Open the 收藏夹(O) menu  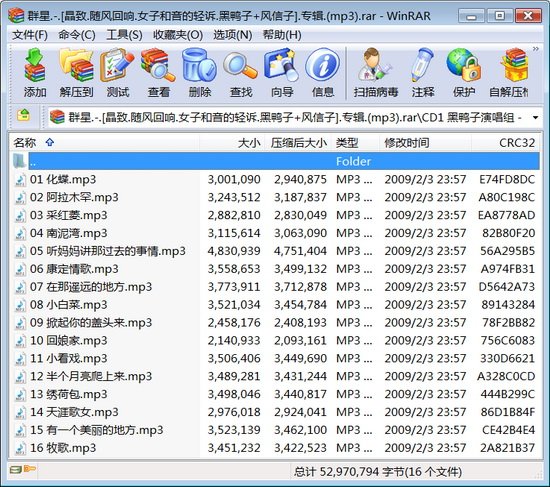pos(178,35)
